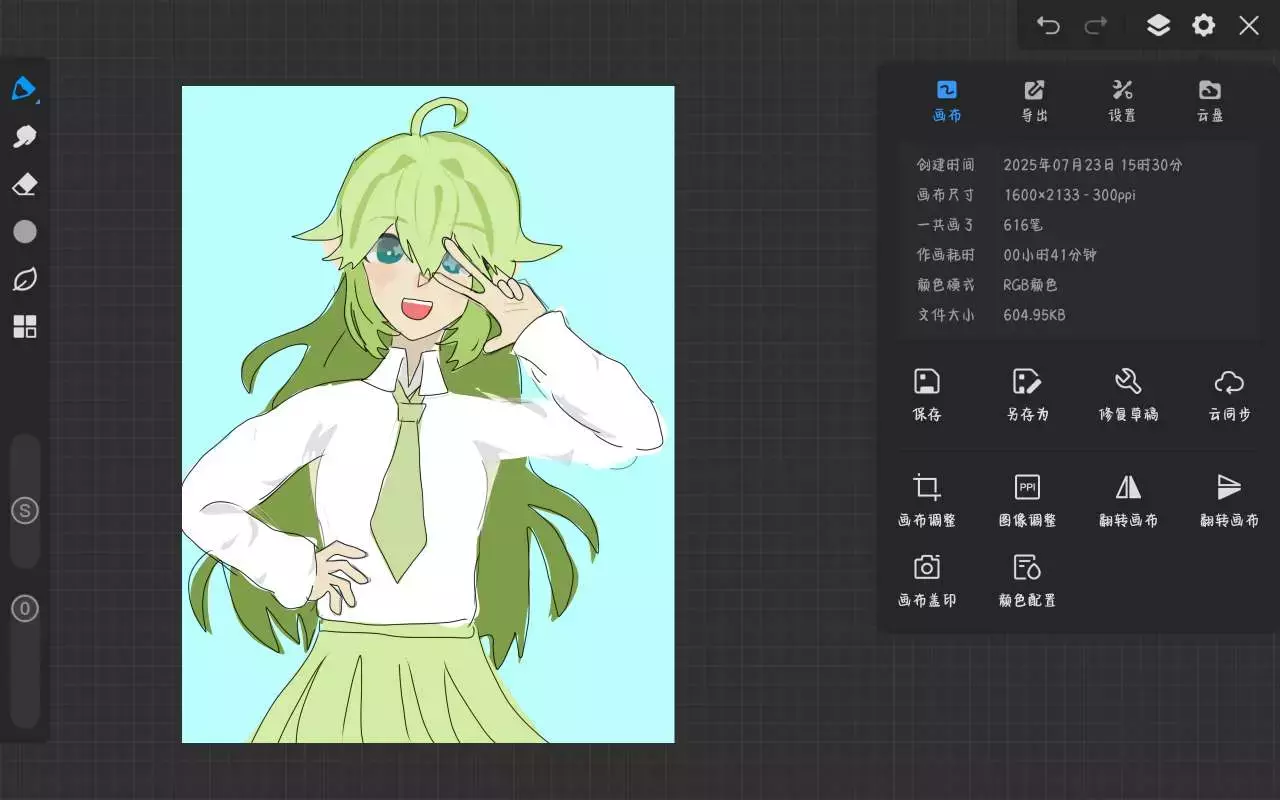Toggle the settings gear panel

click(1203, 26)
